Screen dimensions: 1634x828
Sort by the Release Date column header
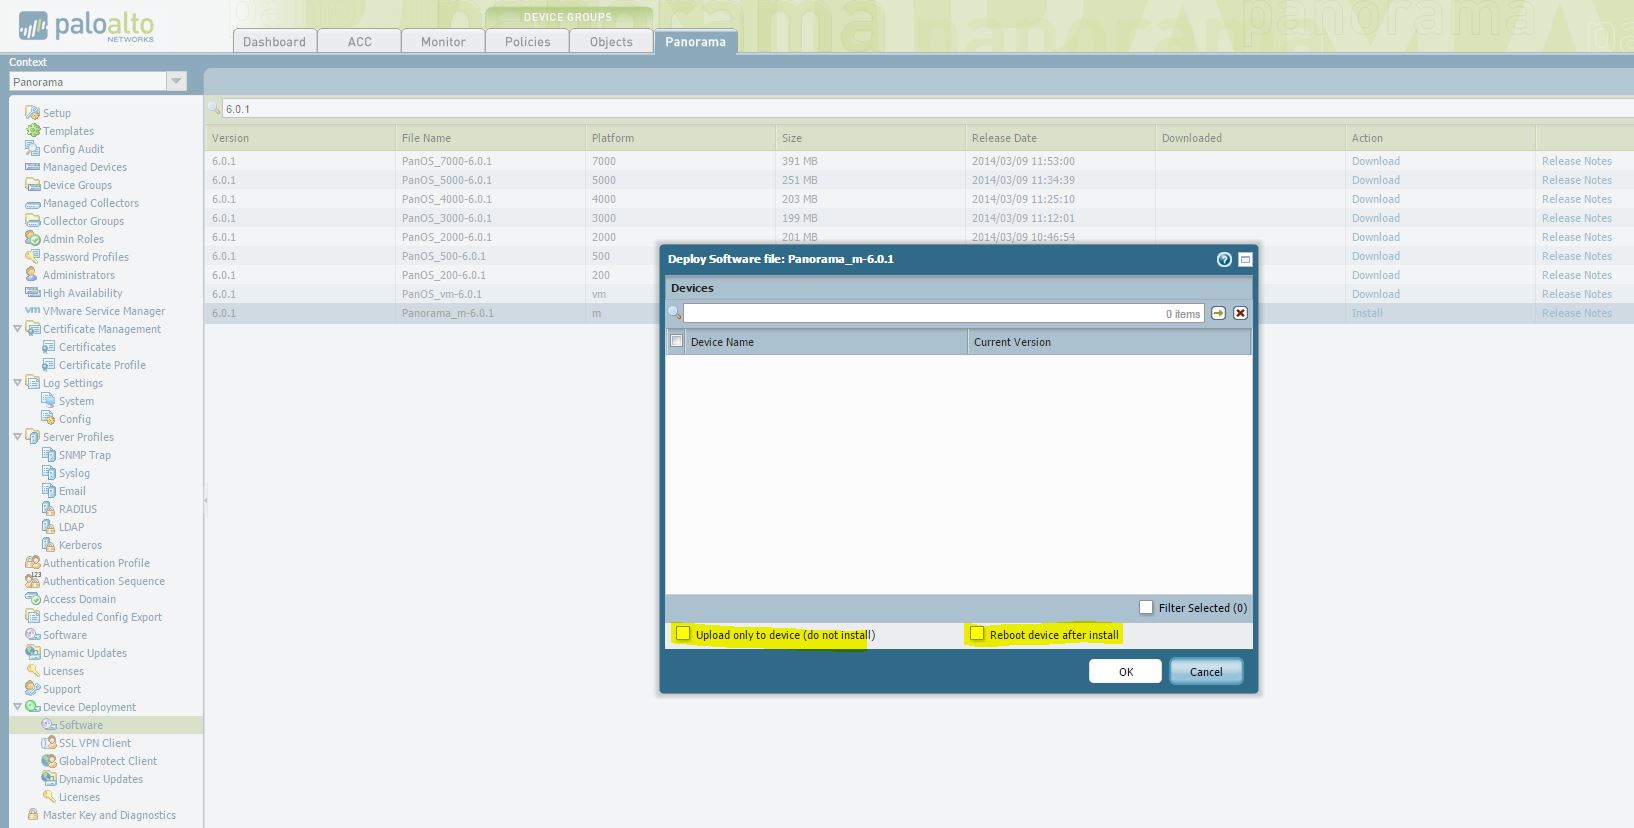pyautogui.click(x=1060, y=138)
